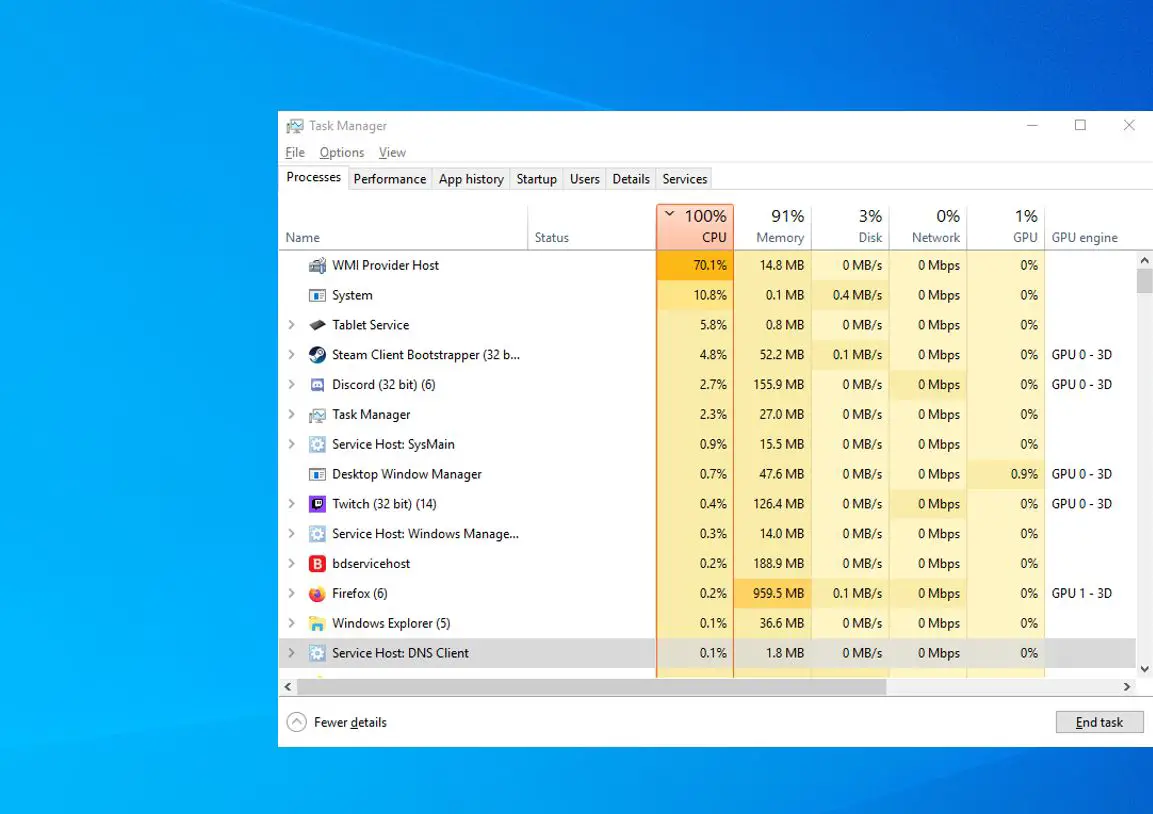Click the Twitch process icon

click(x=317, y=504)
